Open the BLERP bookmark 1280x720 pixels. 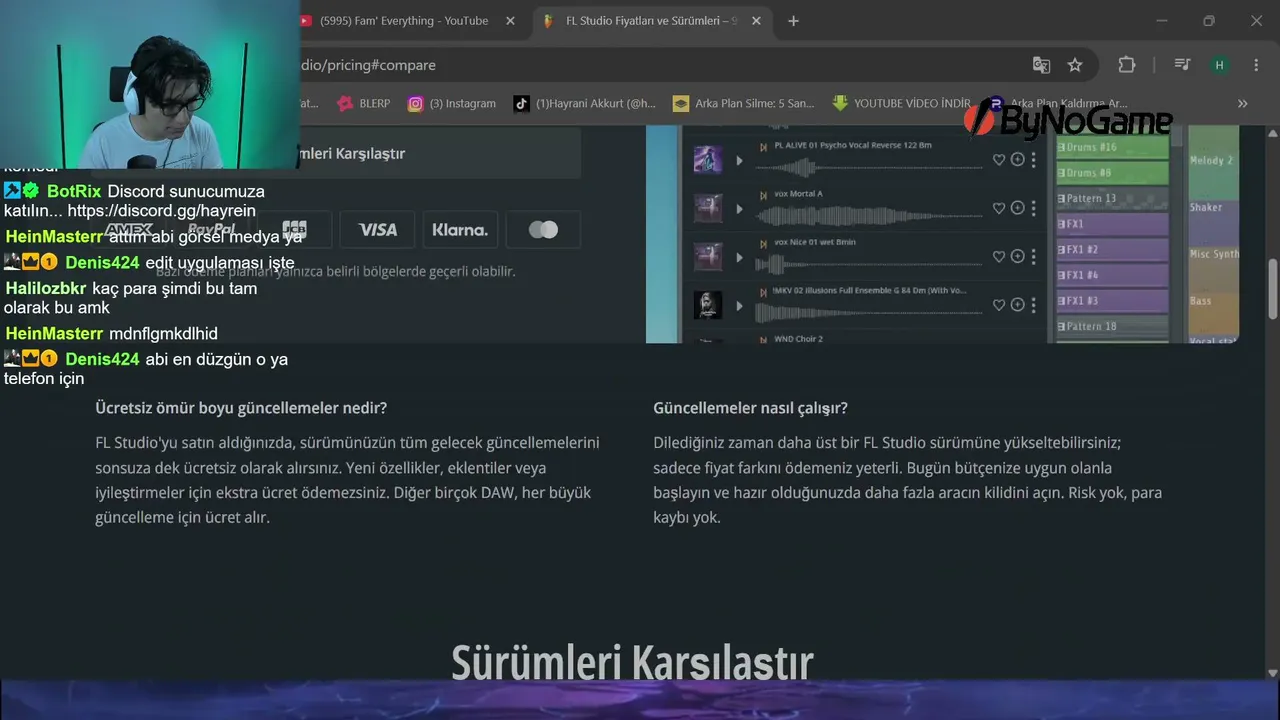[x=364, y=103]
